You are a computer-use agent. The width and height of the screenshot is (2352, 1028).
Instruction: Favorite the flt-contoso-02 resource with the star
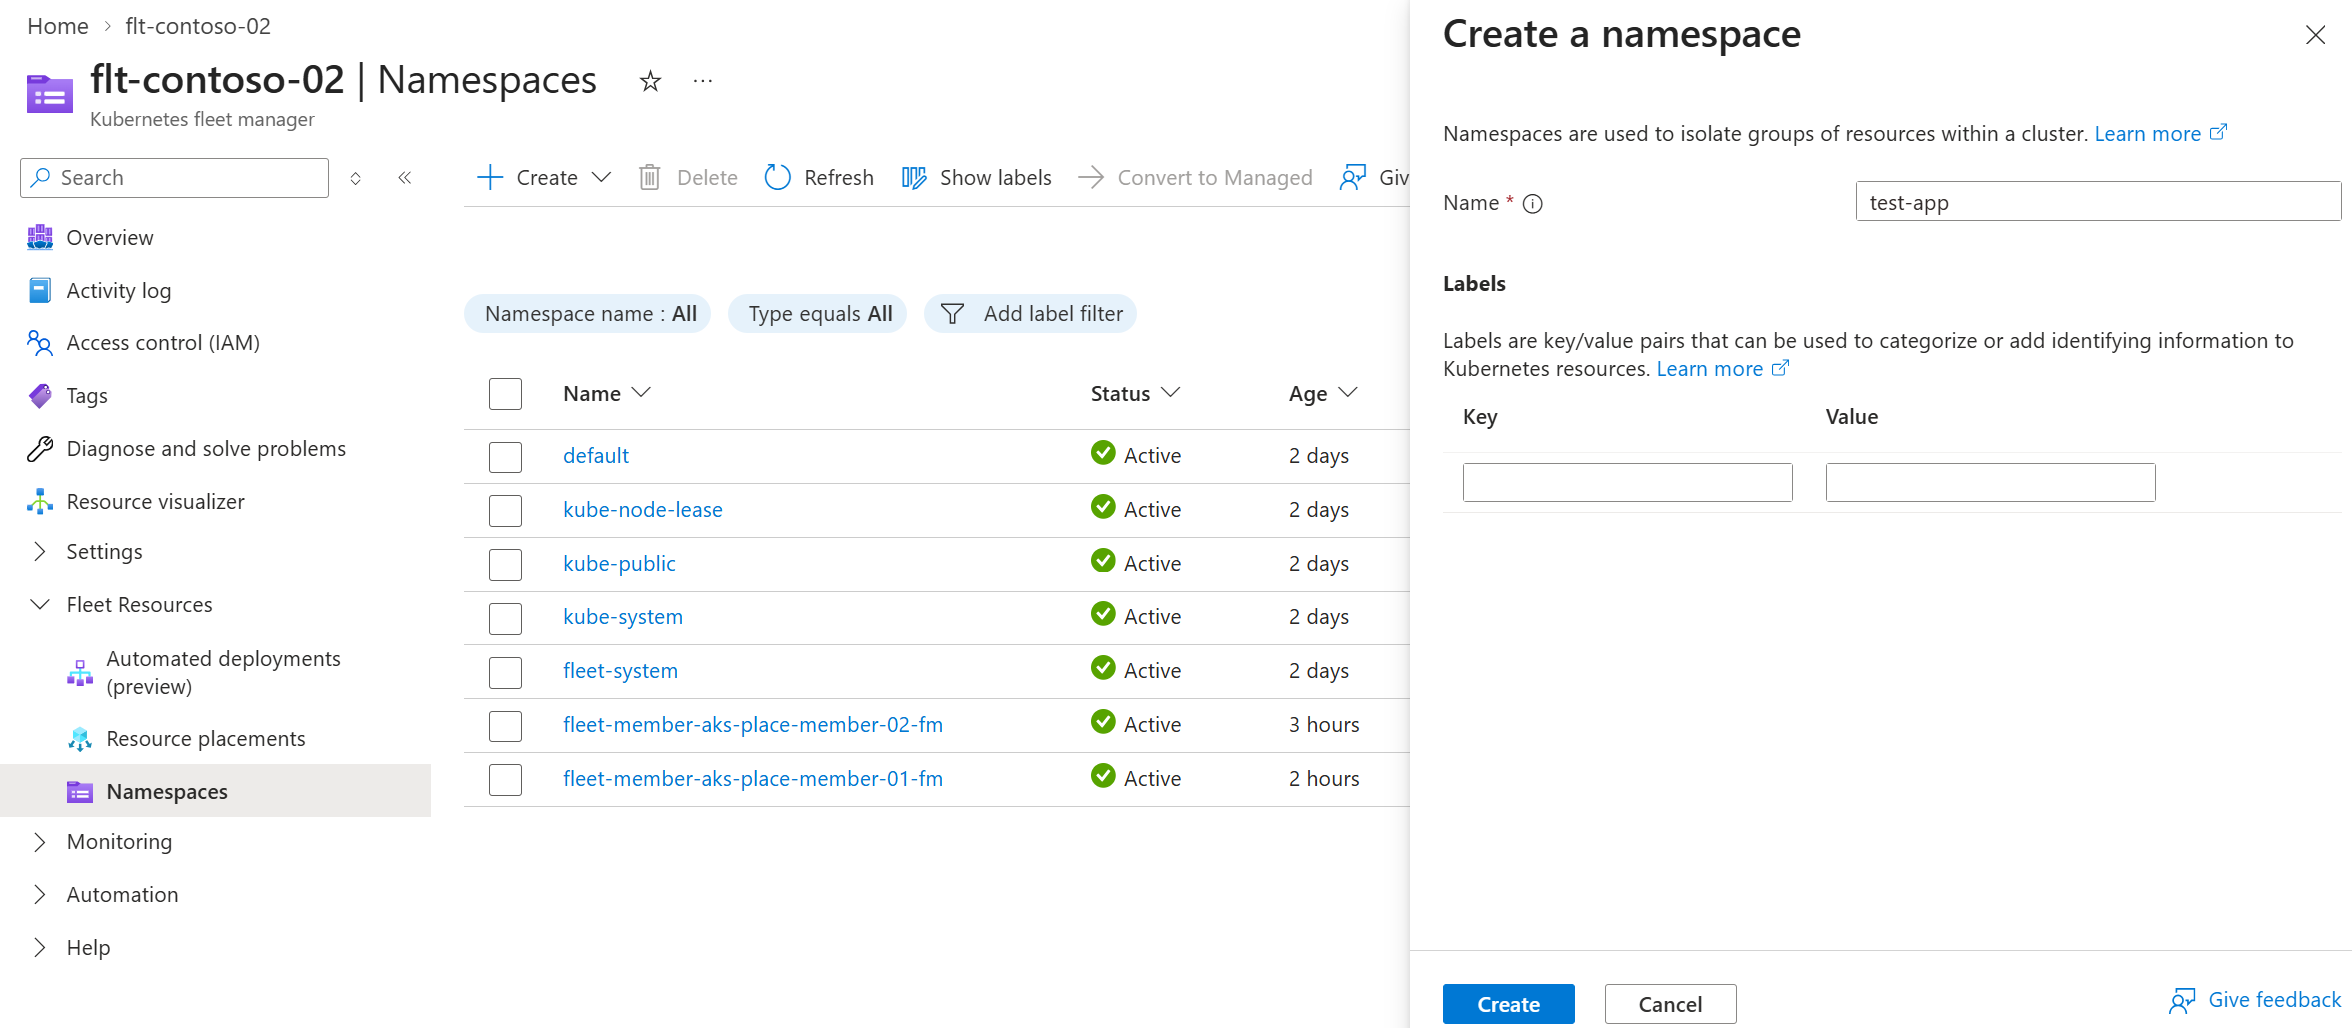tap(650, 81)
